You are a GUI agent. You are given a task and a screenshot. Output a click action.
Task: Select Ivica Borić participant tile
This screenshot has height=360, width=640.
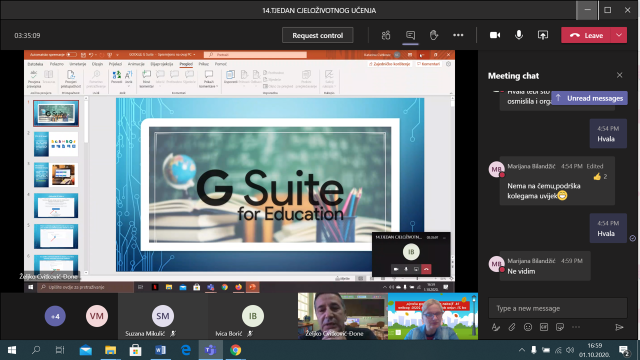tap(253, 316)
